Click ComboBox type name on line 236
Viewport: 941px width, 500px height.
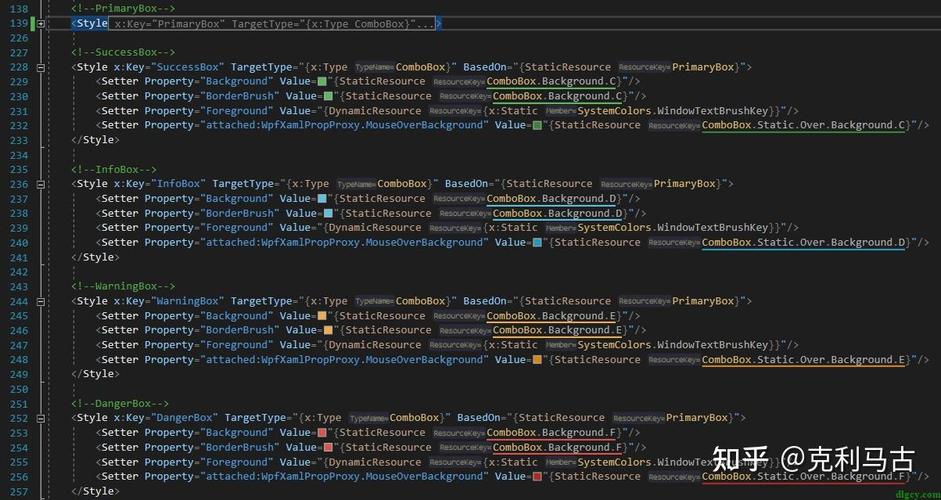[x=401, y=184]
